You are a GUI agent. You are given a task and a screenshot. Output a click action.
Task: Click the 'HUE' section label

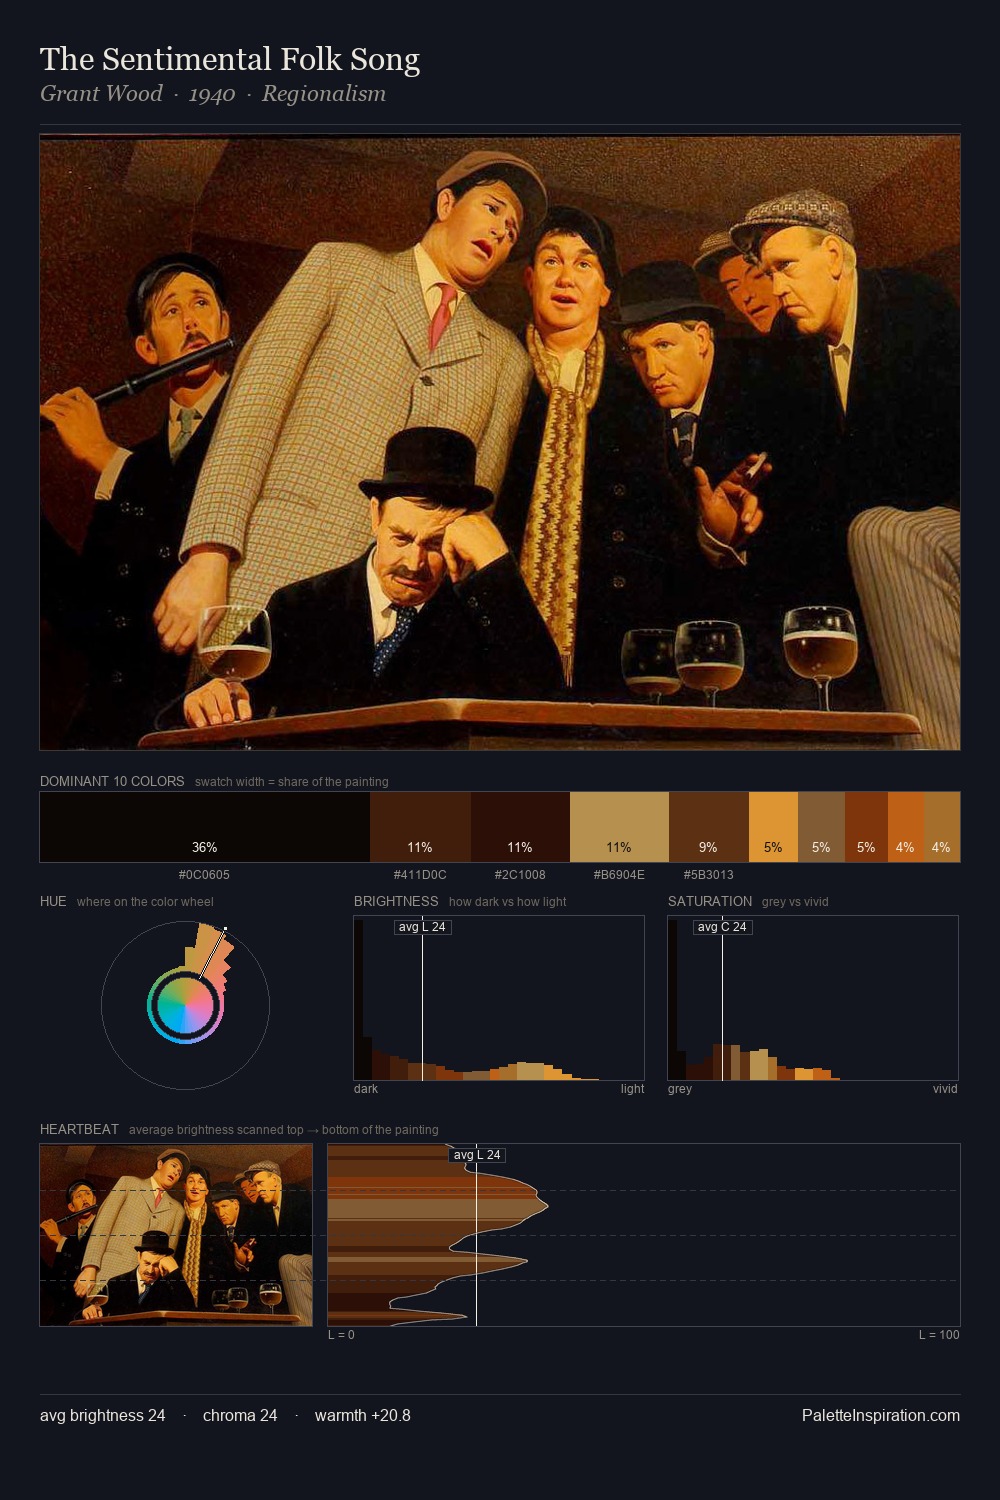[x=53, y=901]
